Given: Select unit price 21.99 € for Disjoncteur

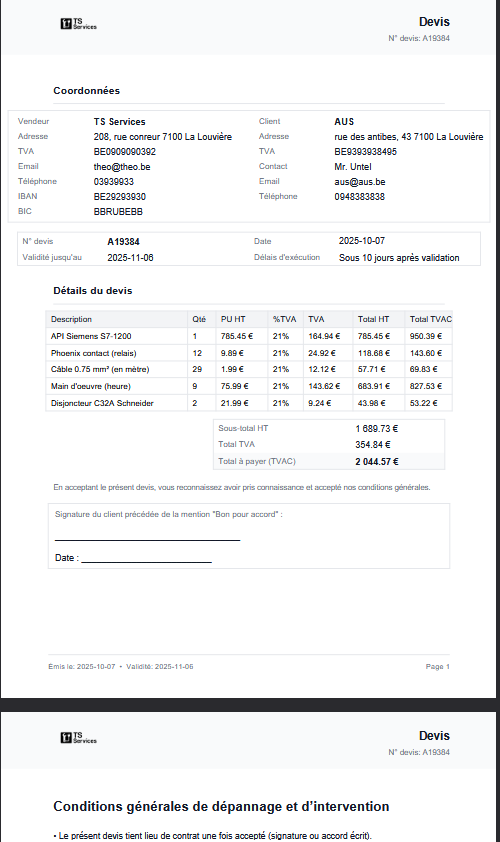Looking at the screenshot, I should pyautogui.click(x=235, y=403).
